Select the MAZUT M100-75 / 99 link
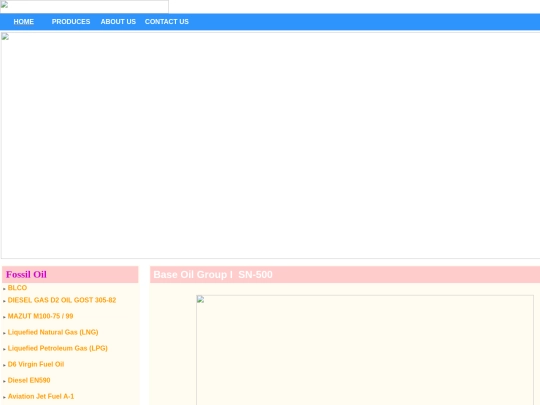Screen dimensions: 540x405 point(41,316)
